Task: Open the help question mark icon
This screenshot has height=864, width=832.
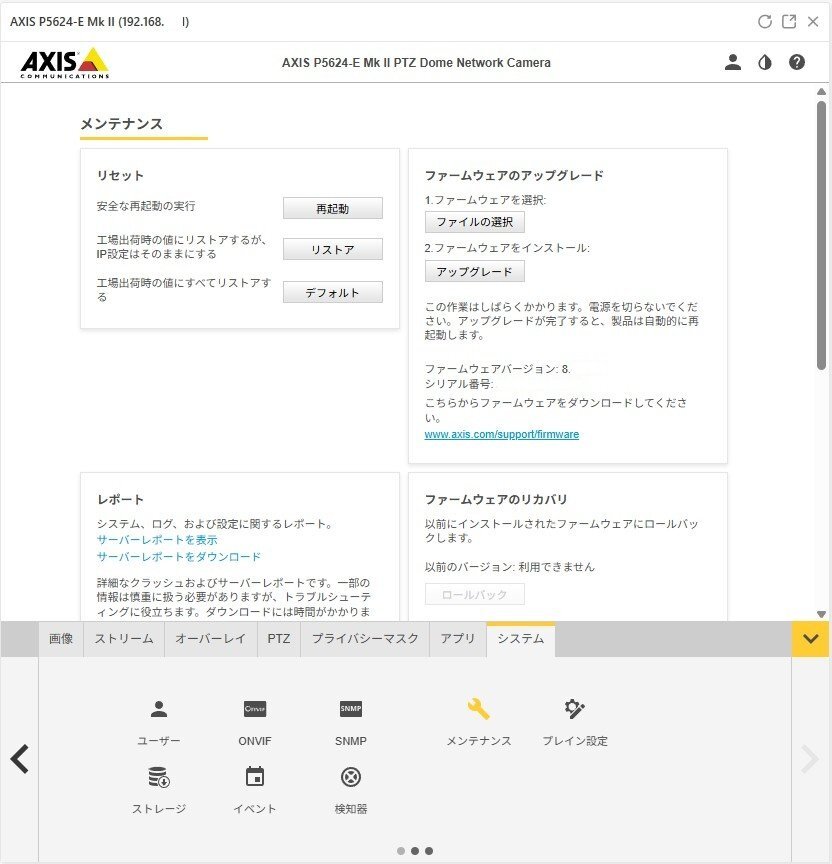Action: (x=796, y=62)
